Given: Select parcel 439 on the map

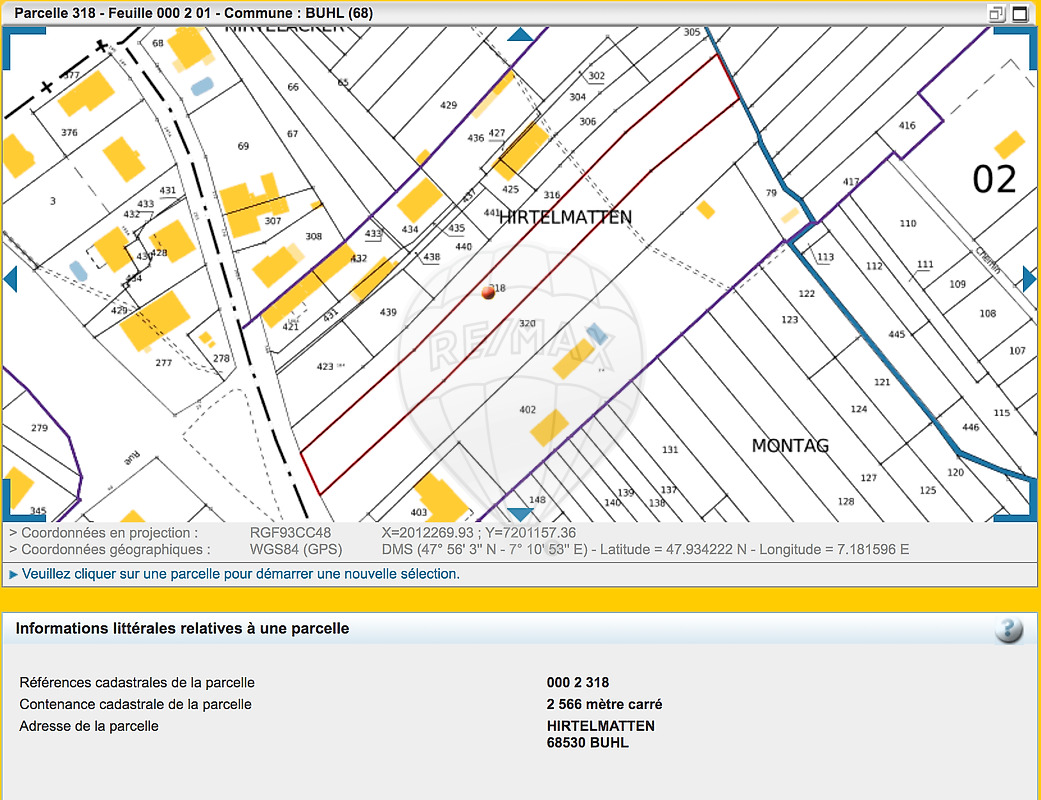Looking at the screenshot, I should pyautogui.click(x=388, y=312).
